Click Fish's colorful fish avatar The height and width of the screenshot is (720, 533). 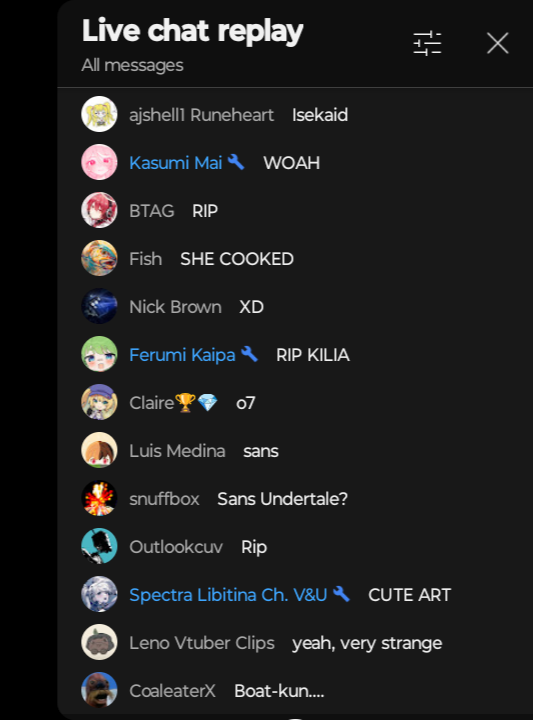pos(99,258)
